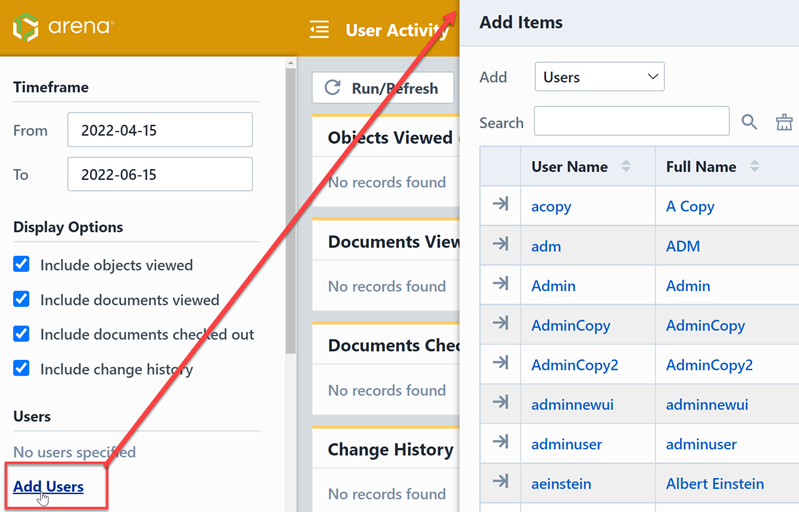Open the Albert Einstein full name link
Image resolution: width=799 pixels, height=512 pixels.
[715, 483]
